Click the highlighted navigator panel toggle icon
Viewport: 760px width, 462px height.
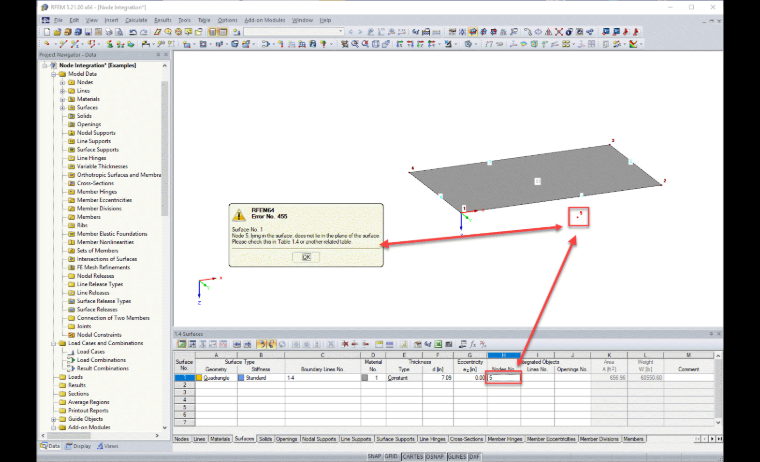(212, 32)
